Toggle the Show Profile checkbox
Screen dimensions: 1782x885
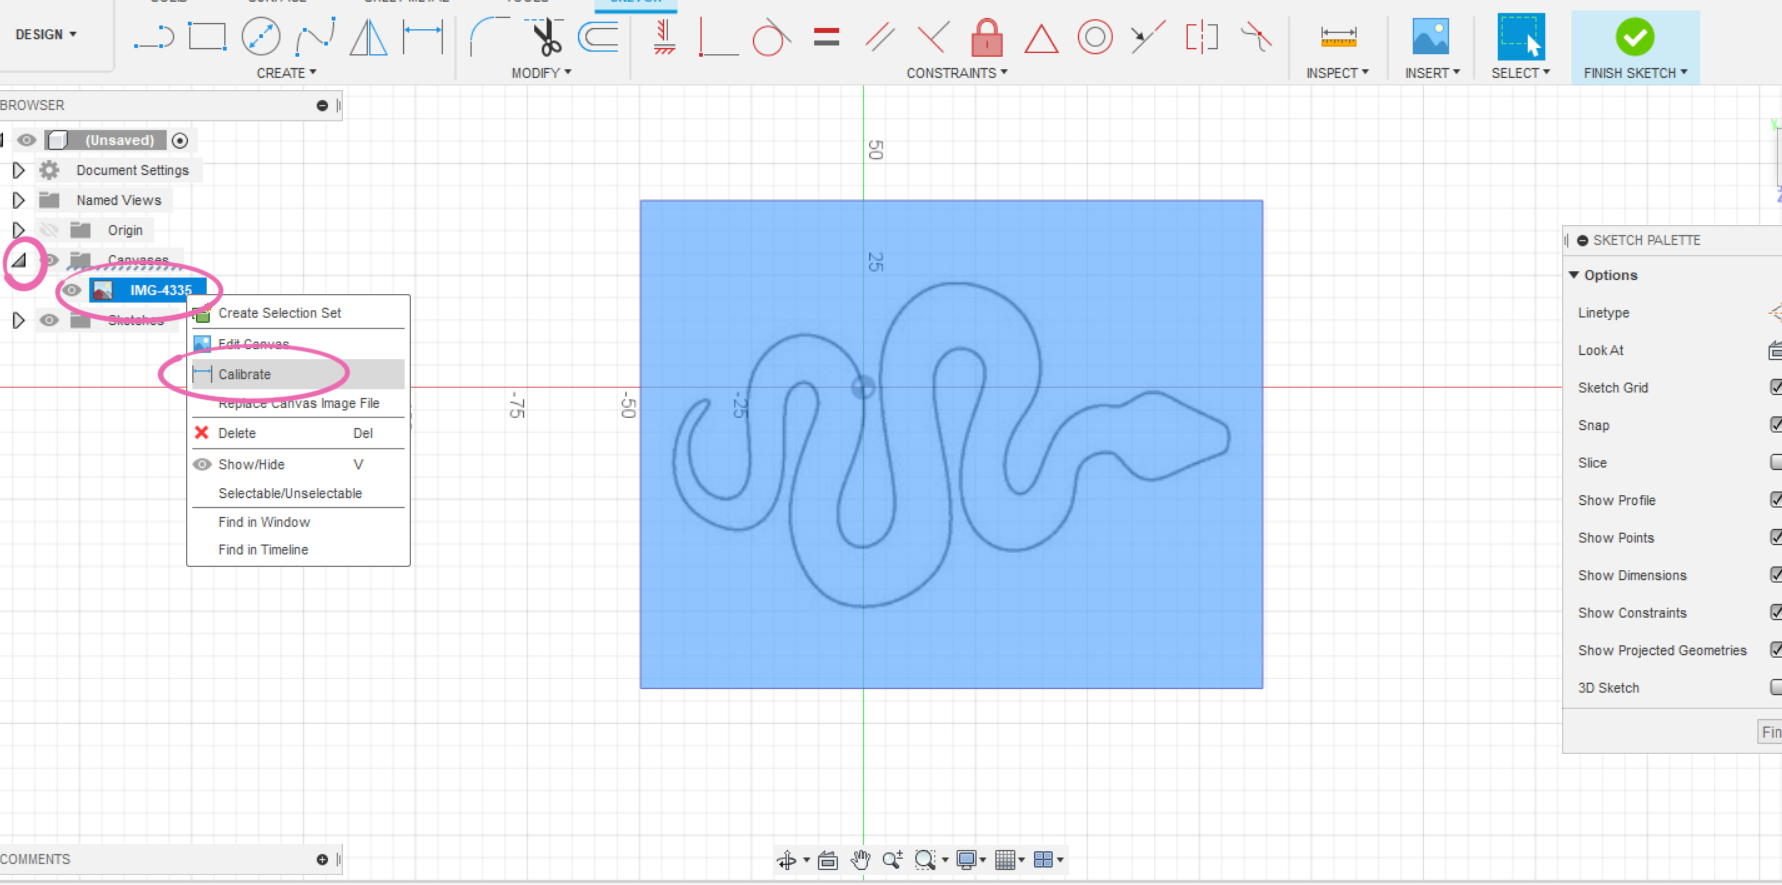click(x=1776, y=499)
